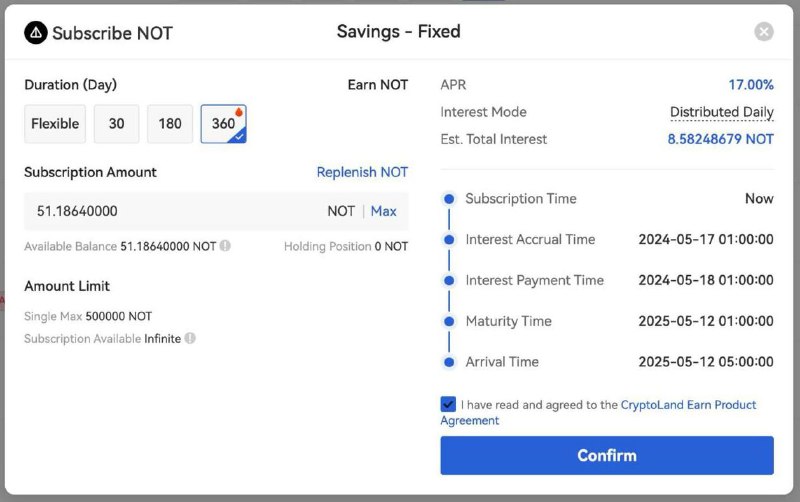Click the Earn NOT label
Image resolution: width=800 pixels, height=502 pixels.
[x=378, y=85]
